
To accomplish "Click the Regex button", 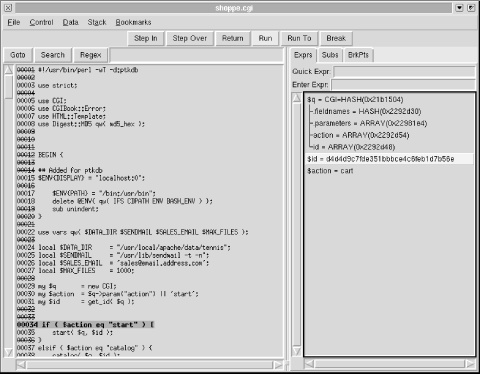I will coord(91,55).
